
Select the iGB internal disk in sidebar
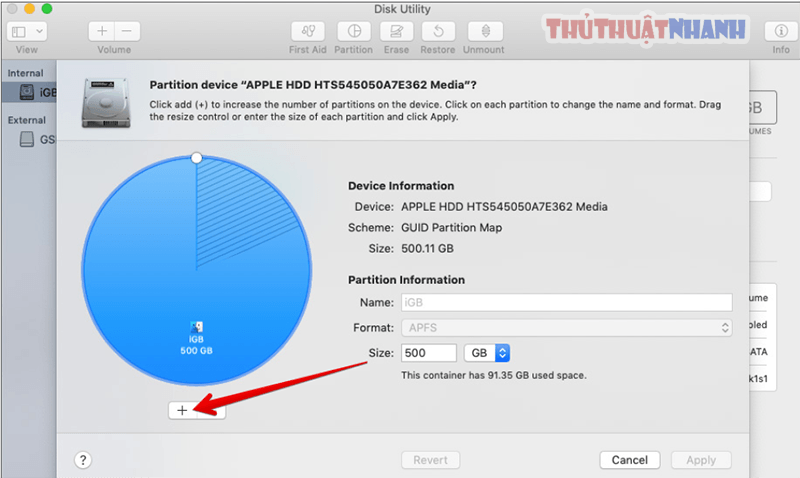pos(32,92)
